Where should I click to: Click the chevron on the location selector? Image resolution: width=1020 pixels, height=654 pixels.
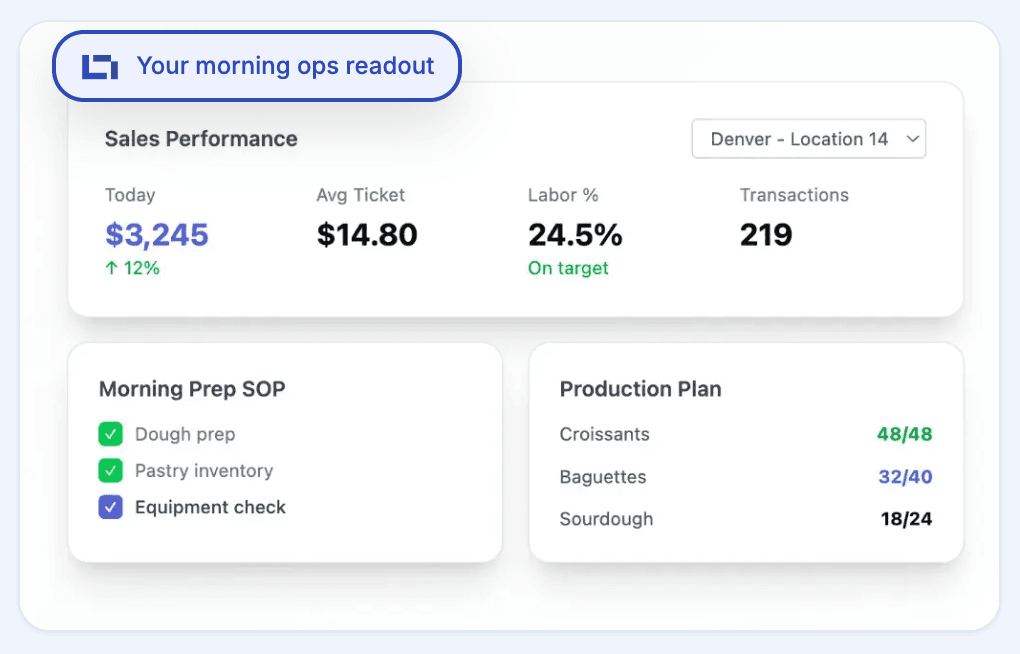coord(913,139)
